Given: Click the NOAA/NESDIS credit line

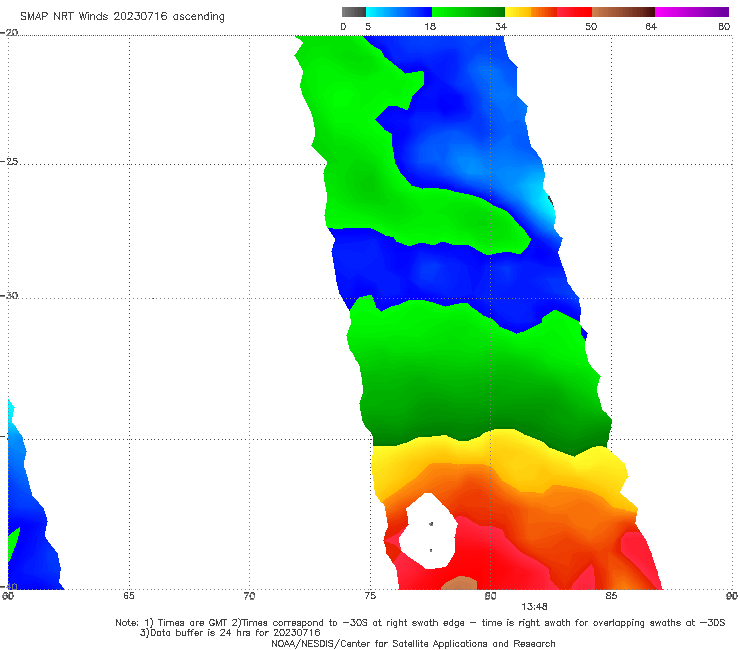Looking at the screenshot, I should click(x=413, y=644).
